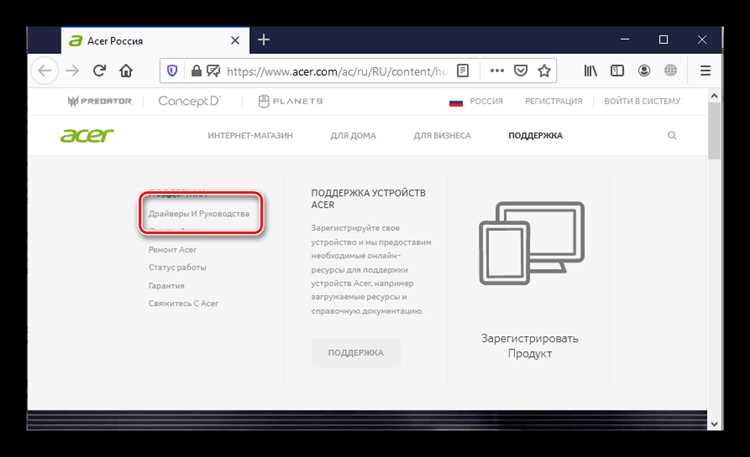This screenshot has width=750, height=457.
Task: Open the Статус работы link
Action: click(x=177, y=267)
